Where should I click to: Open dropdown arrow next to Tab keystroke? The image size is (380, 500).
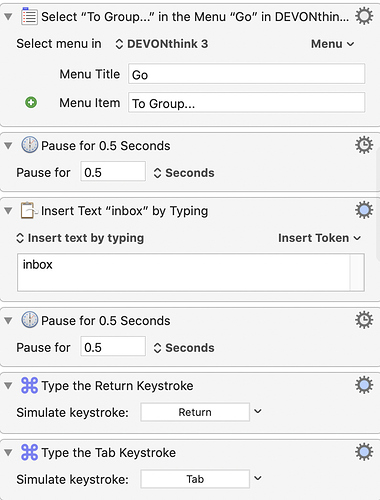(258, 478)
